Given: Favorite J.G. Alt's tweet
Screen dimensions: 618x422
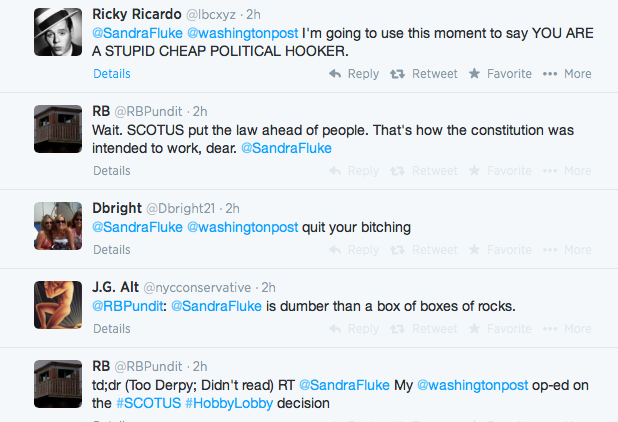Looking at the screenshot, I should click(500, 329).
